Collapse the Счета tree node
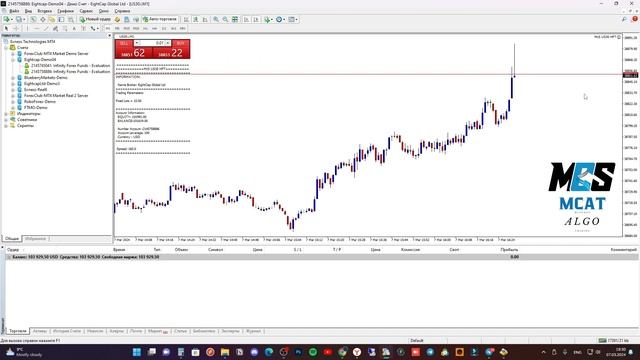The width and height of the screenshot is (640, 360). click(x=6, y=47)
